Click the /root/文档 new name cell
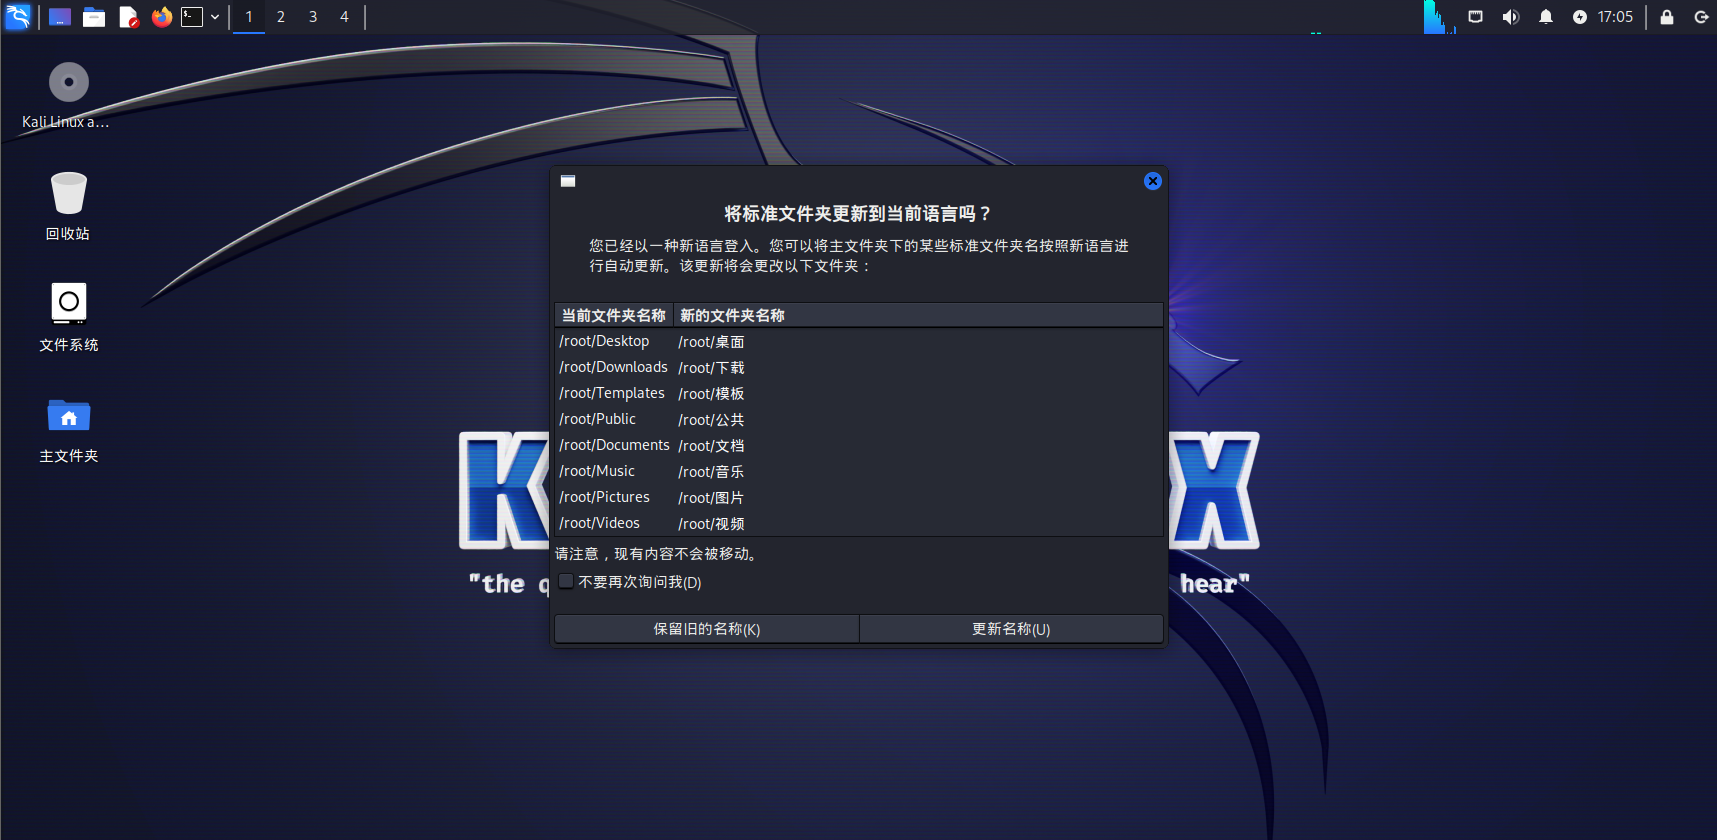 pyautogui.click(x=711, y=446)
